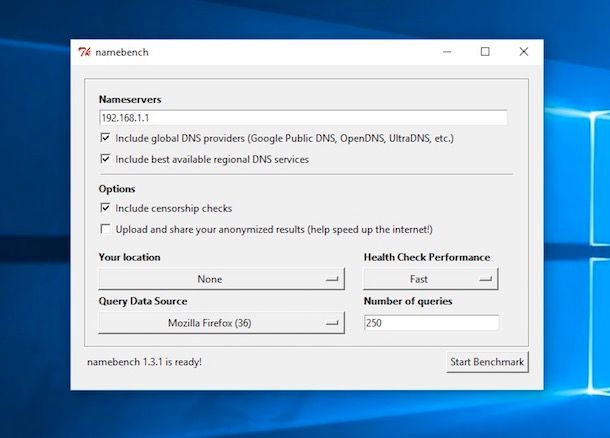The image size is (610, 438).
Task: Click the Options heading label
Action: [117, 189]
